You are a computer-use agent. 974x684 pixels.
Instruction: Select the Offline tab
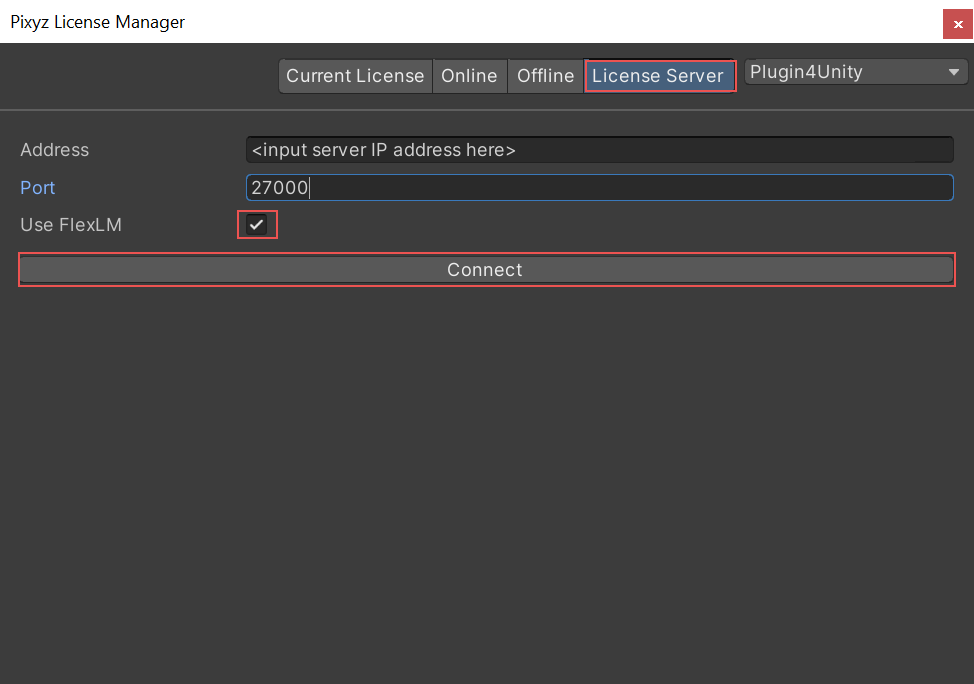[545, 76]
